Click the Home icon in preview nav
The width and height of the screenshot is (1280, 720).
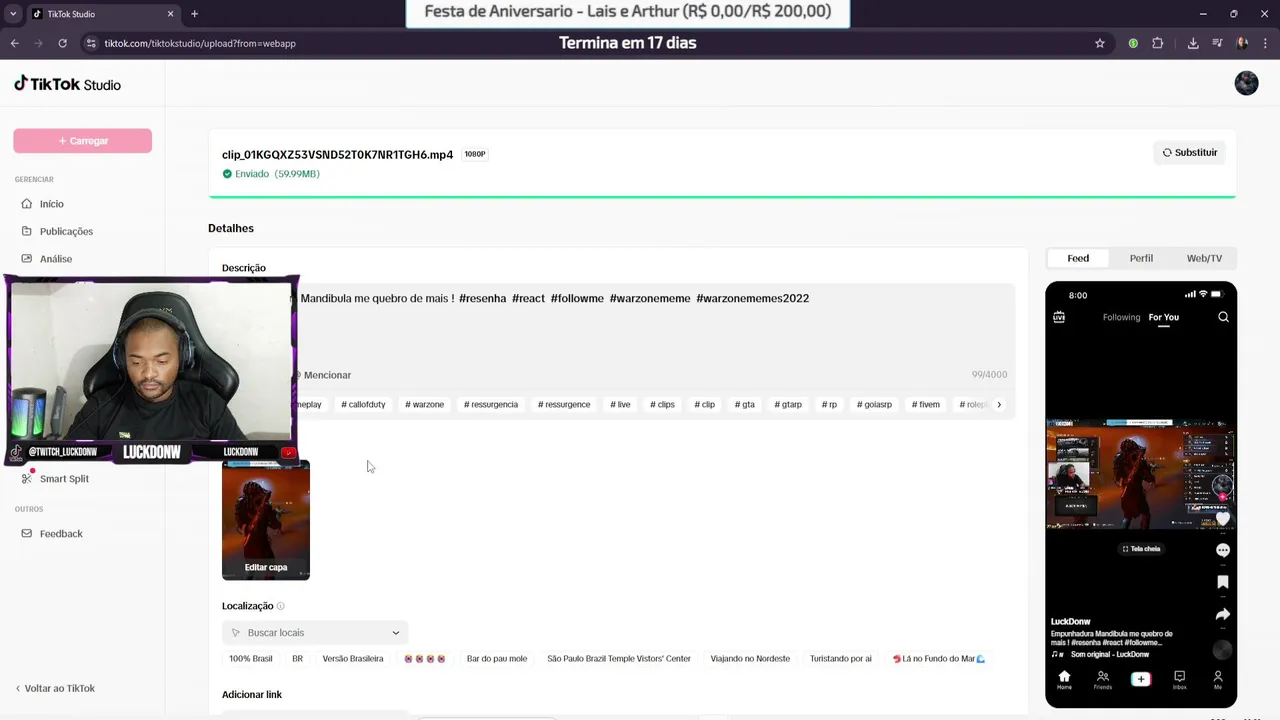coord(1064,680)
